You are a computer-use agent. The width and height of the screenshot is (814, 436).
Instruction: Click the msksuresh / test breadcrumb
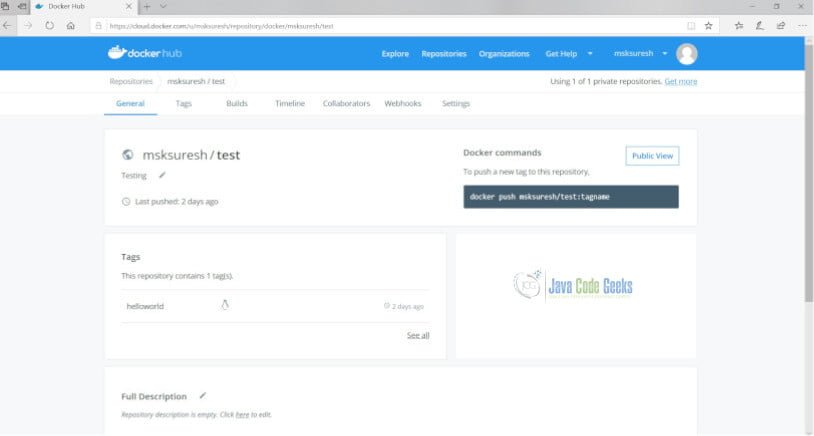tap(196, 81)
